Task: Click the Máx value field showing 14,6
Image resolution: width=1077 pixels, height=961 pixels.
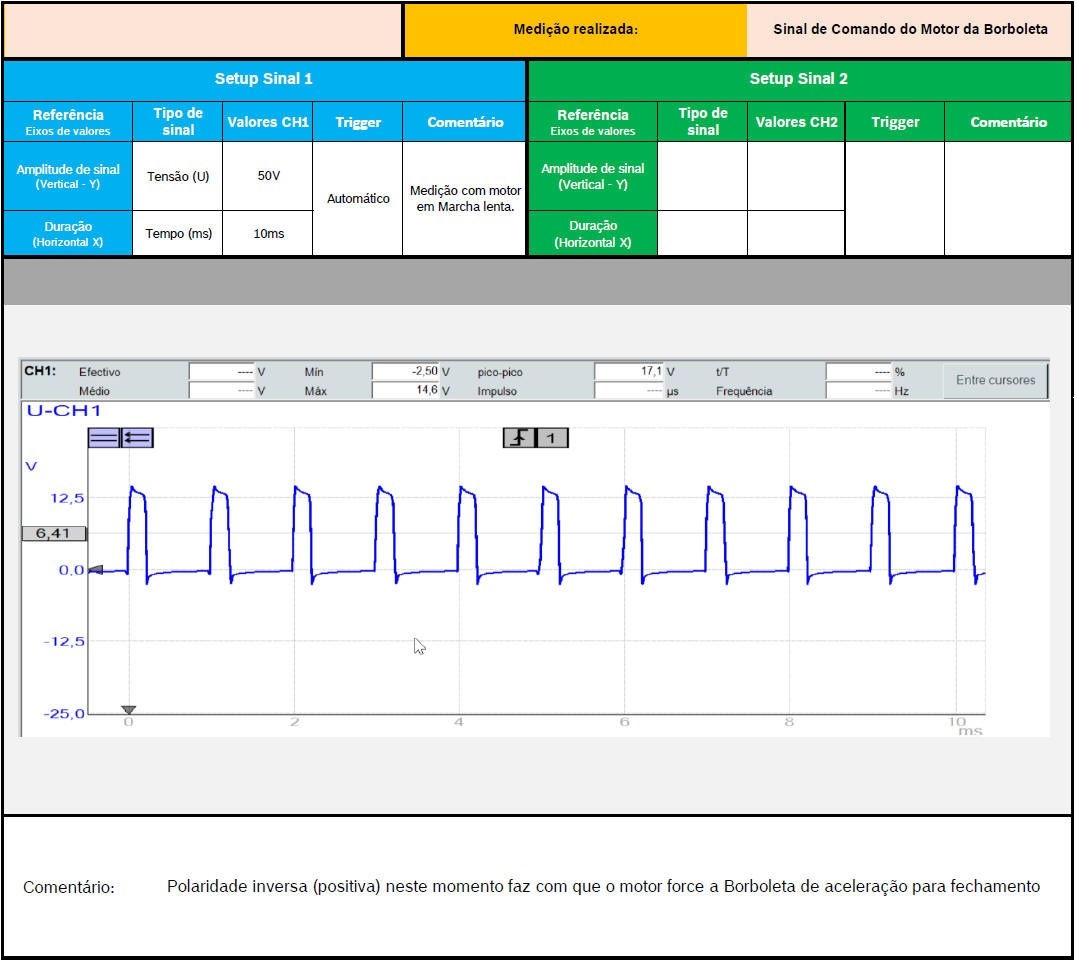Action: pyautogui.click(x=406, y=391)
